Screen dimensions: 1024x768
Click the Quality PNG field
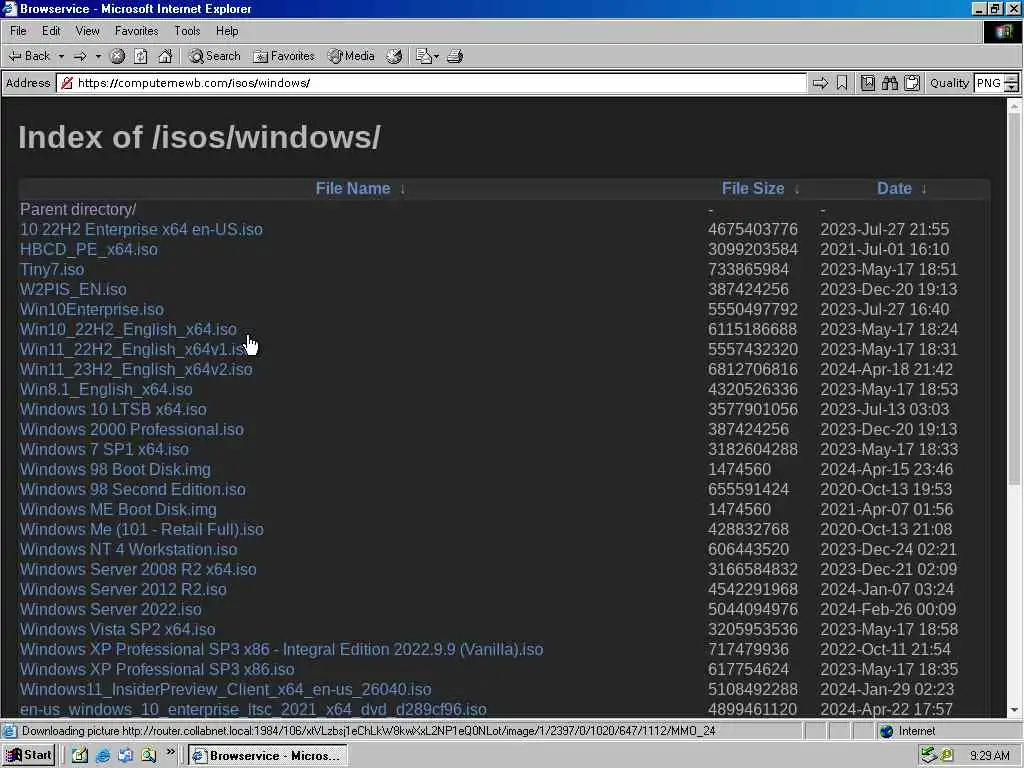[989, 83]
